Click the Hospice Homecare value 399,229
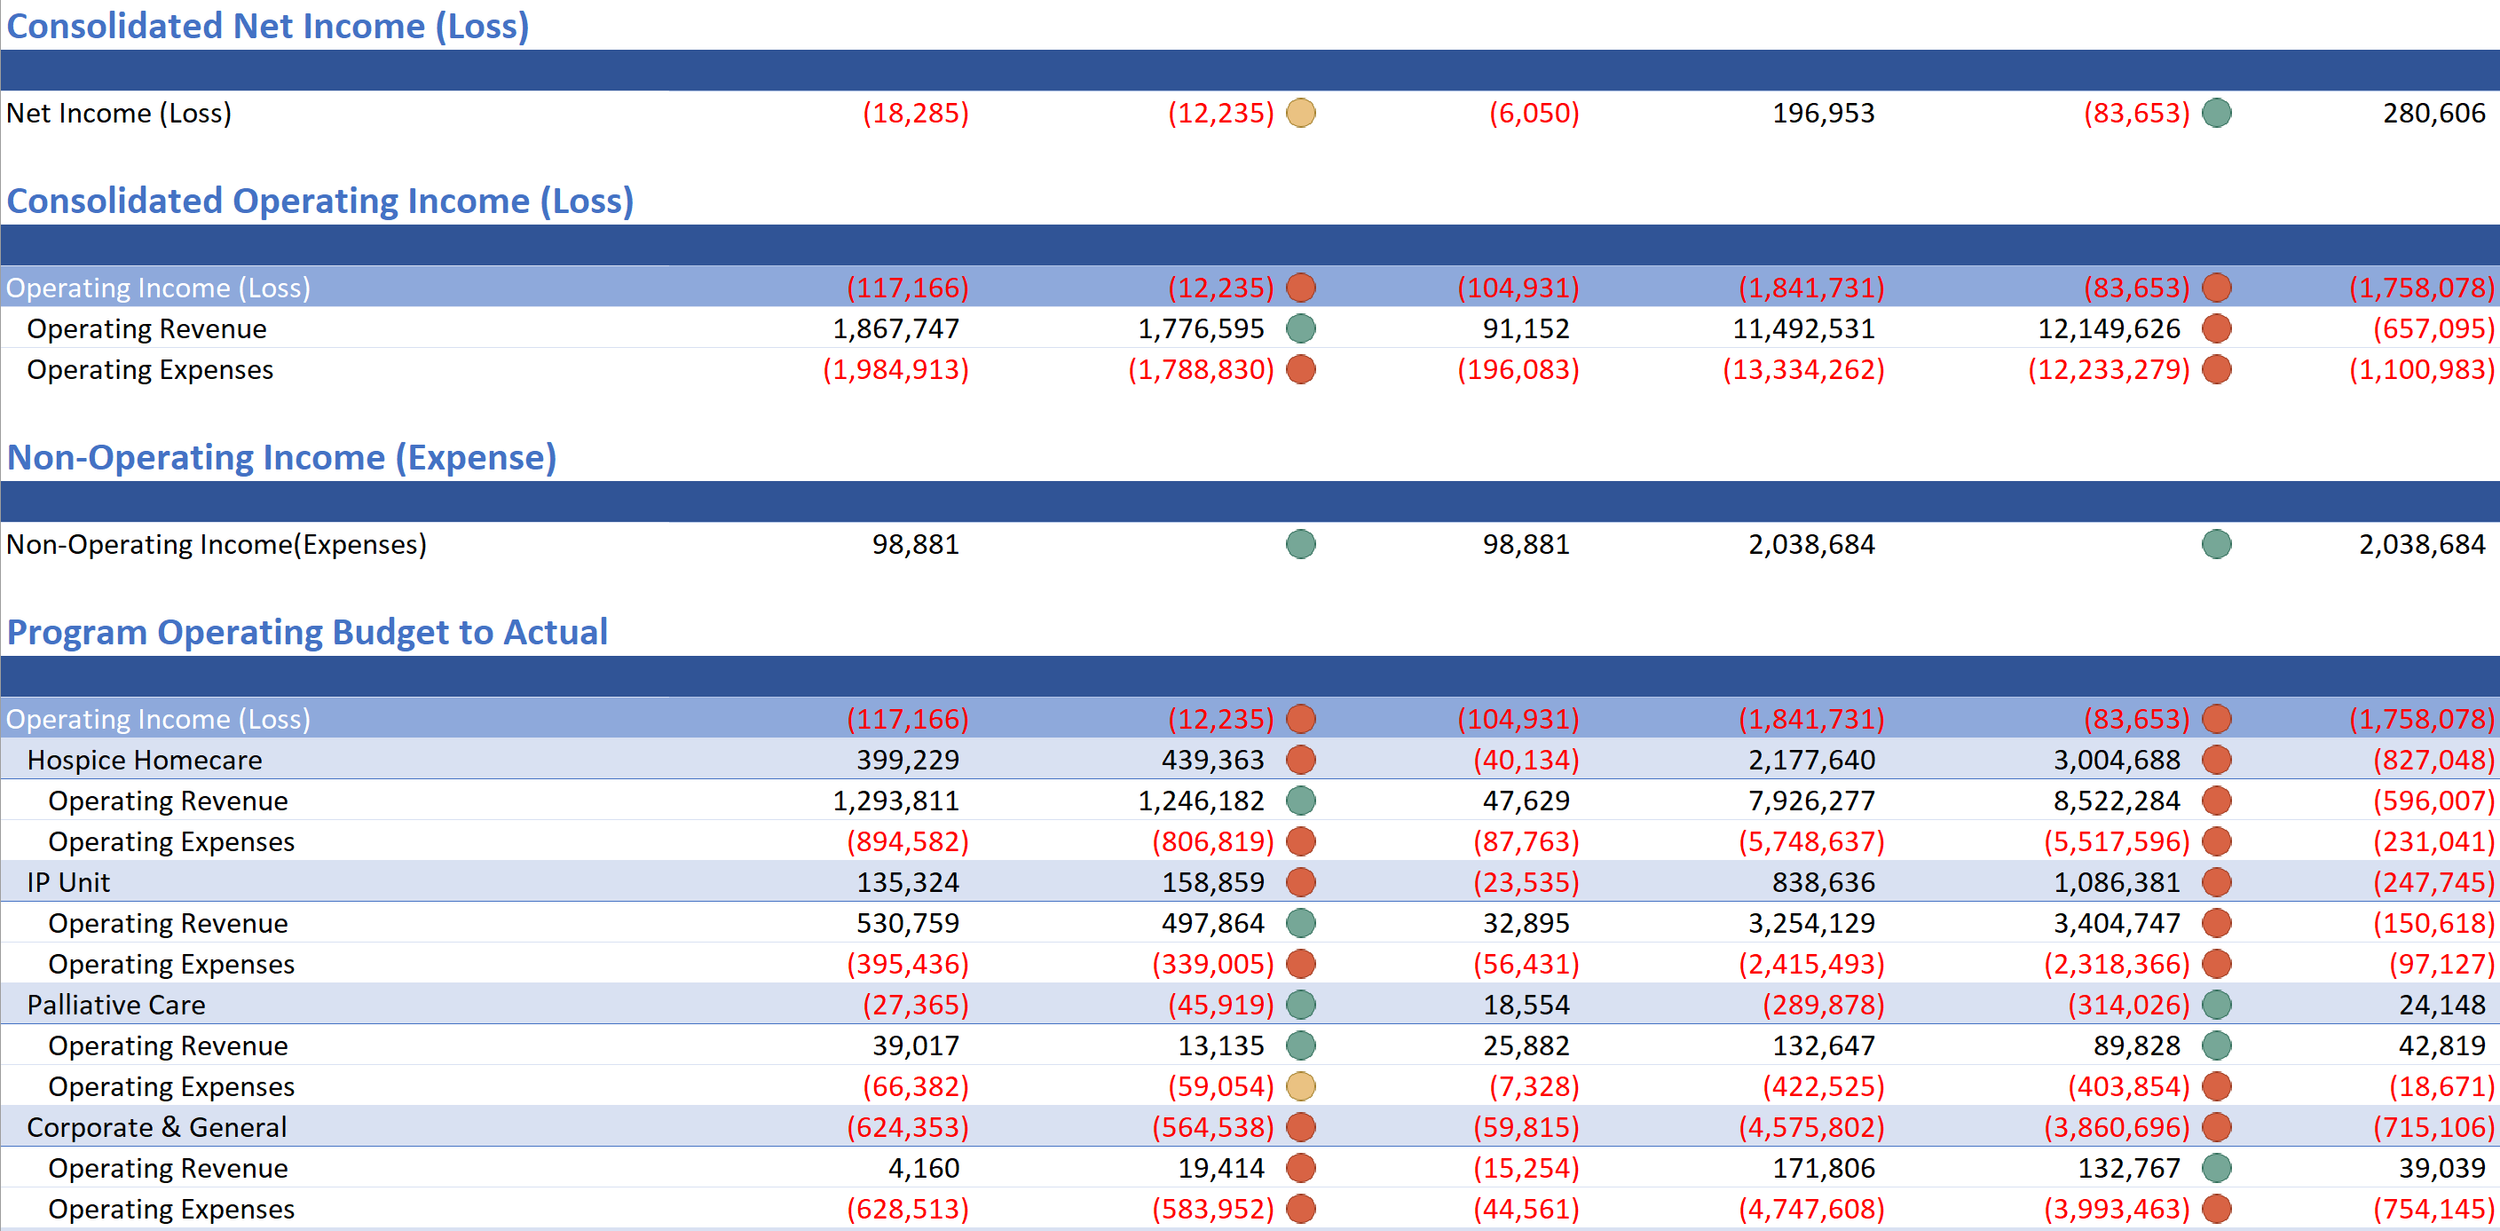The width and height of the screenshot is (2500, 1231). [908, 760]
